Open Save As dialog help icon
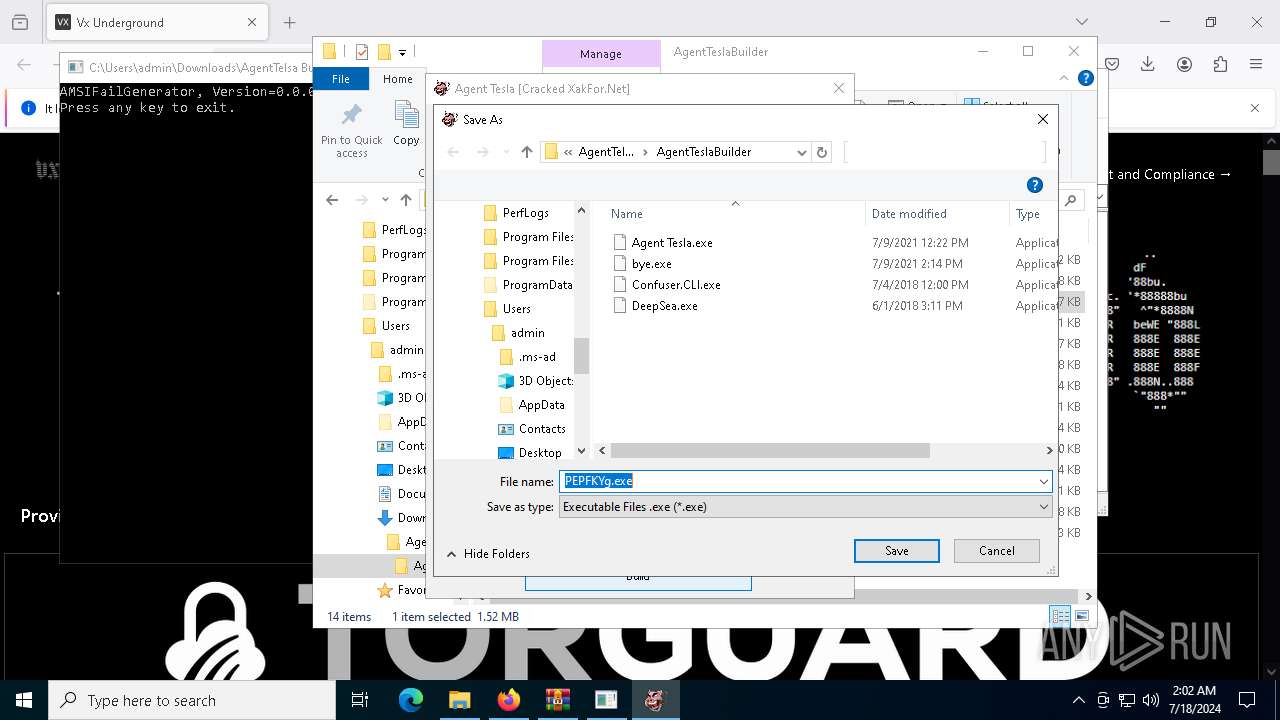Screen dimensions: 1280x720 pyautogui.click(x=1035, y=185)
